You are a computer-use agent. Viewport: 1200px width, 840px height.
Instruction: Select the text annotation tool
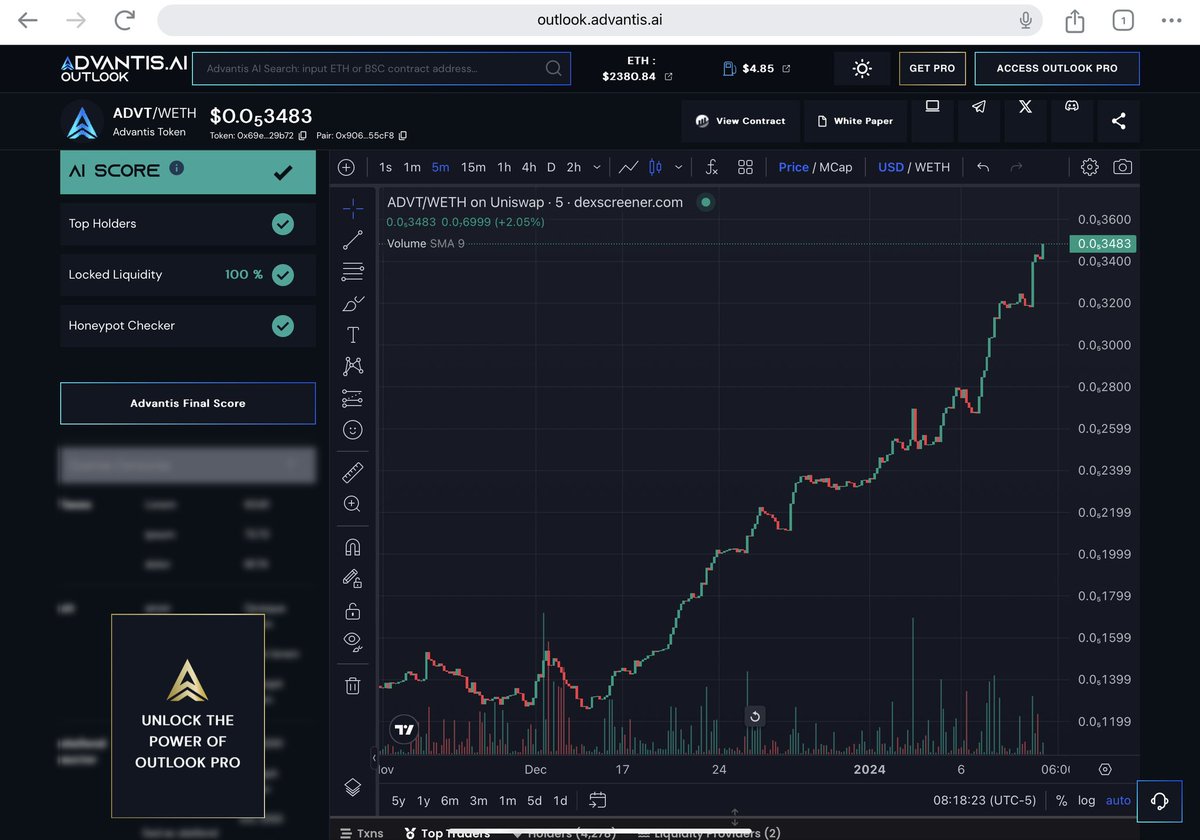tap(352, 335)
